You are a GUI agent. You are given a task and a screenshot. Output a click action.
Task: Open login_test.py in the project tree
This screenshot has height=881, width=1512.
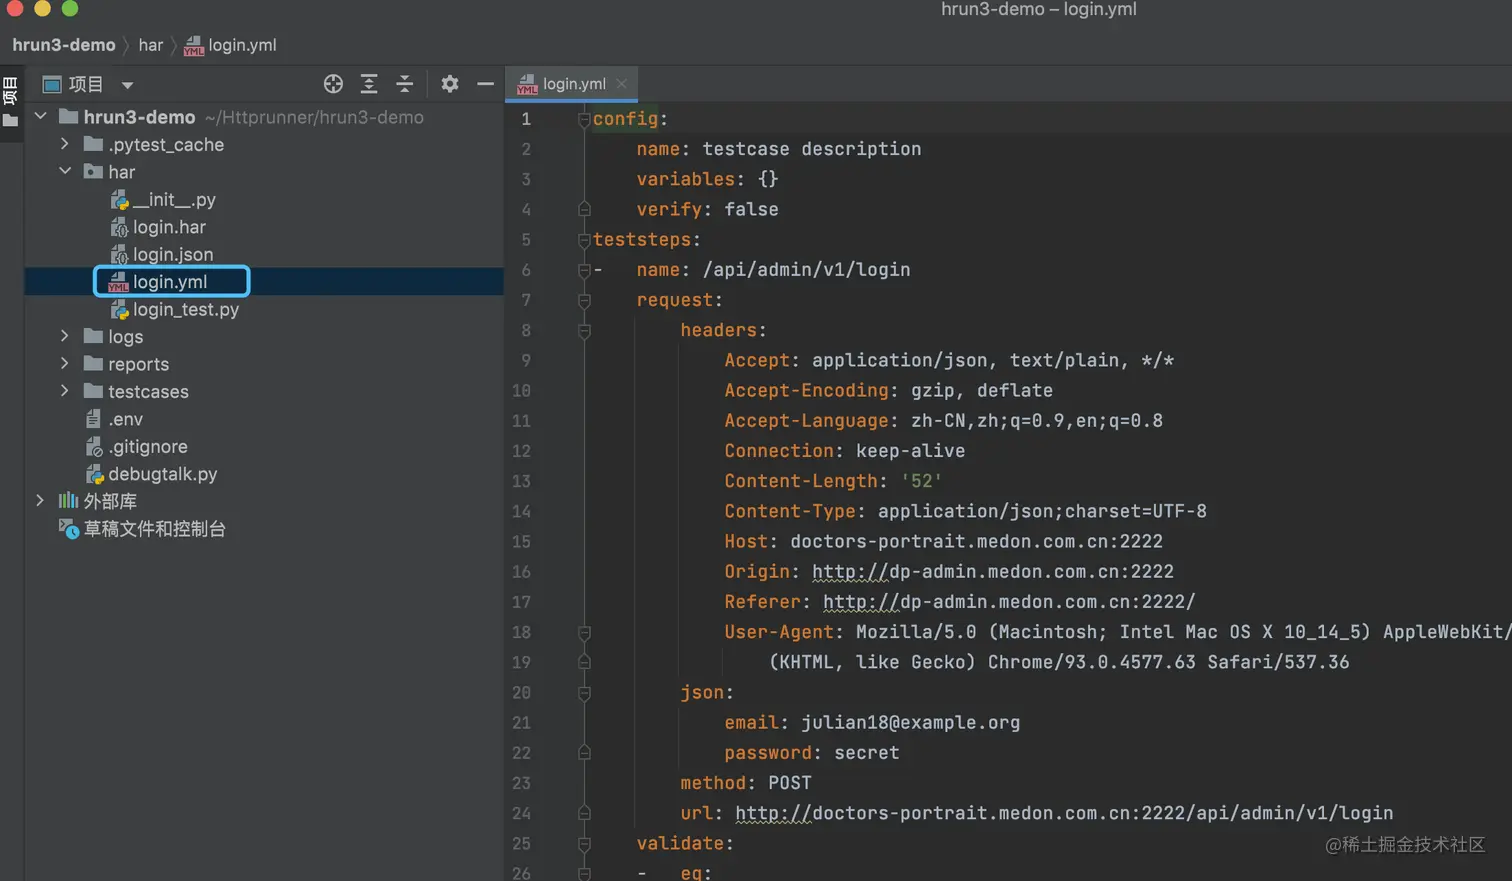(x=186, y=309)
